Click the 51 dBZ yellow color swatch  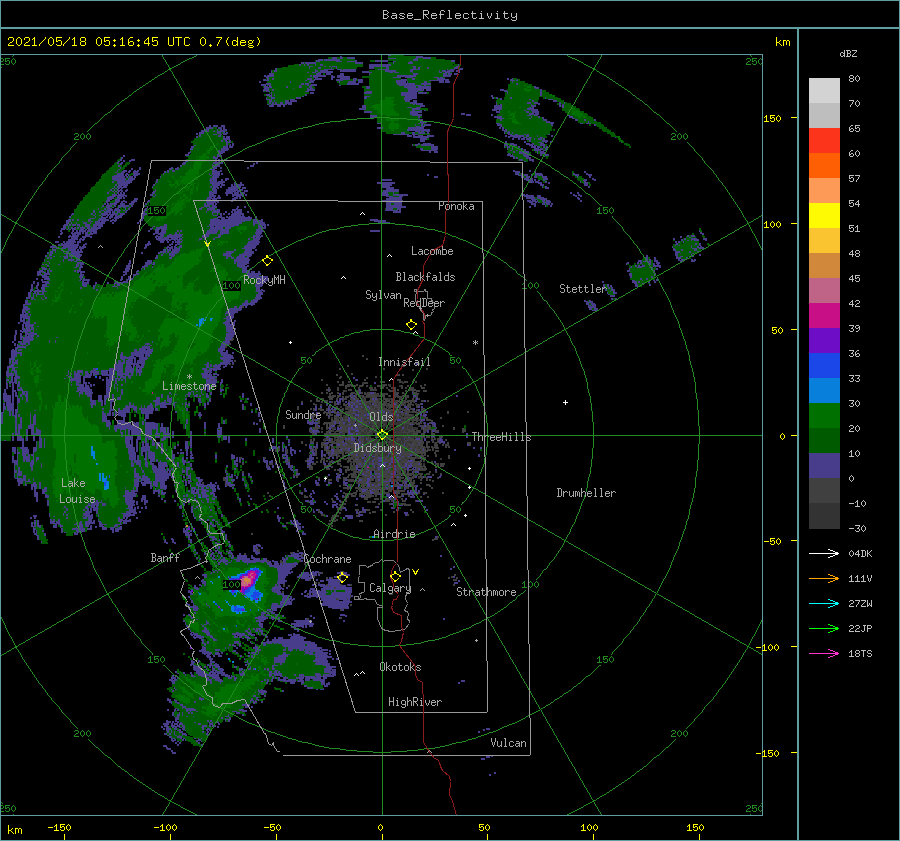(824, 215)
